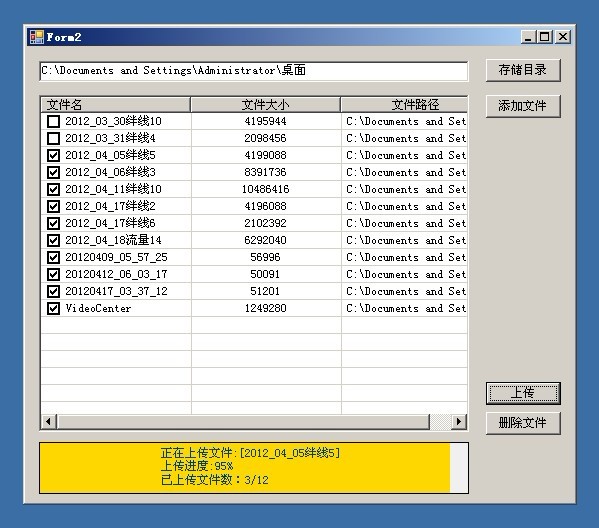Close the Form2 window
The image size is (599, 528).
click(x=563, y=37)
